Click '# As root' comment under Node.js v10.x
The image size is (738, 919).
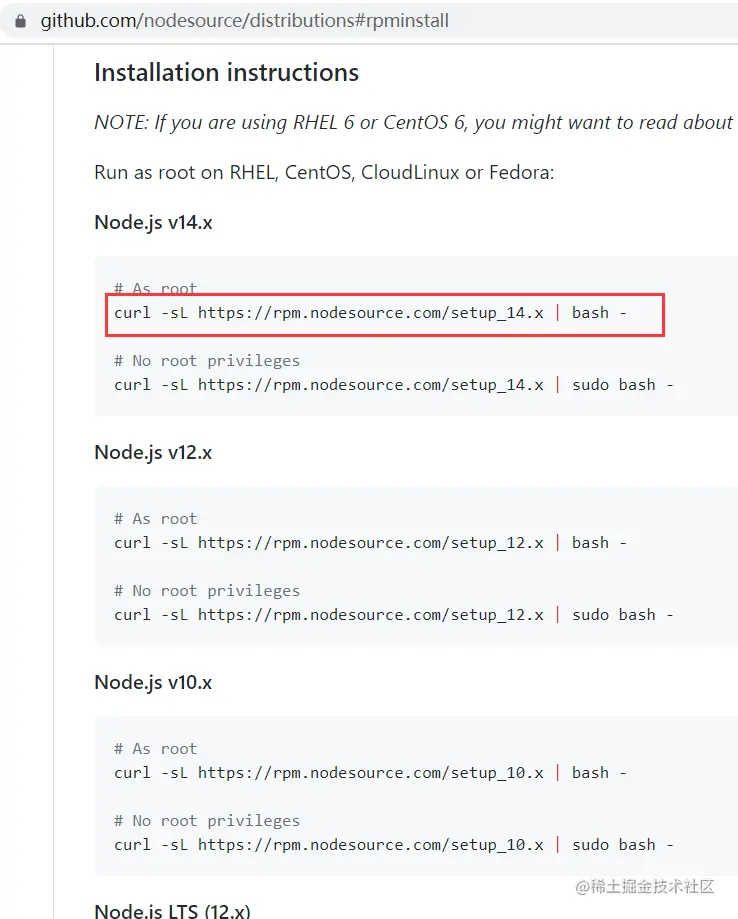pyautogui.click(x=156, y=749)
